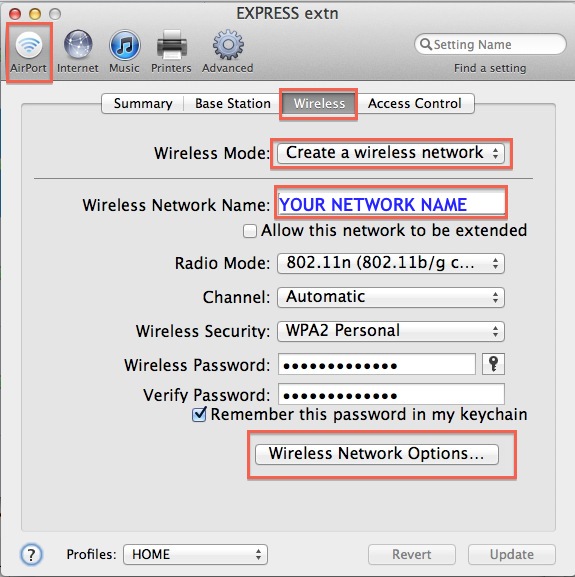Open the Advanced gear settings

(228, 52)
